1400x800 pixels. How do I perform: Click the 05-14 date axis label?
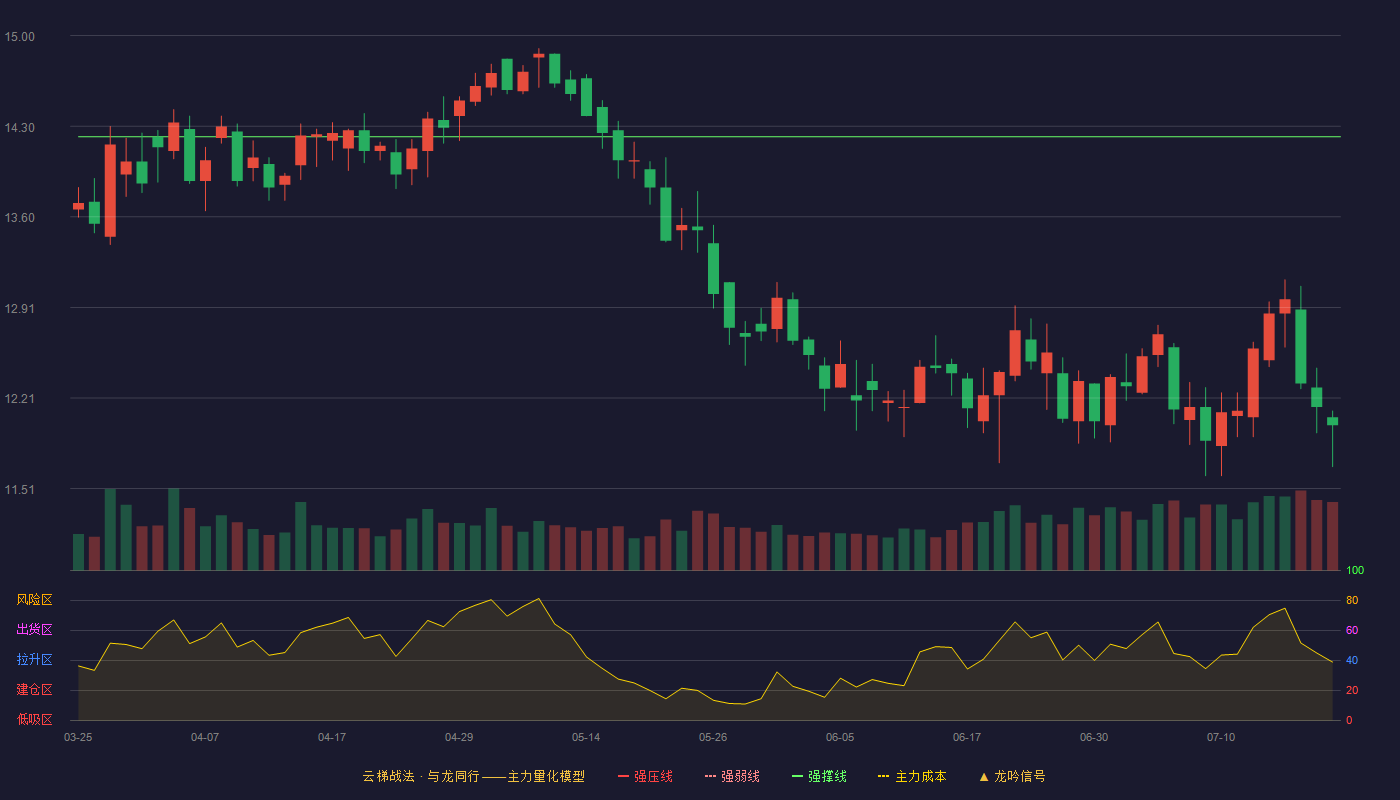[x=586, y=737]
